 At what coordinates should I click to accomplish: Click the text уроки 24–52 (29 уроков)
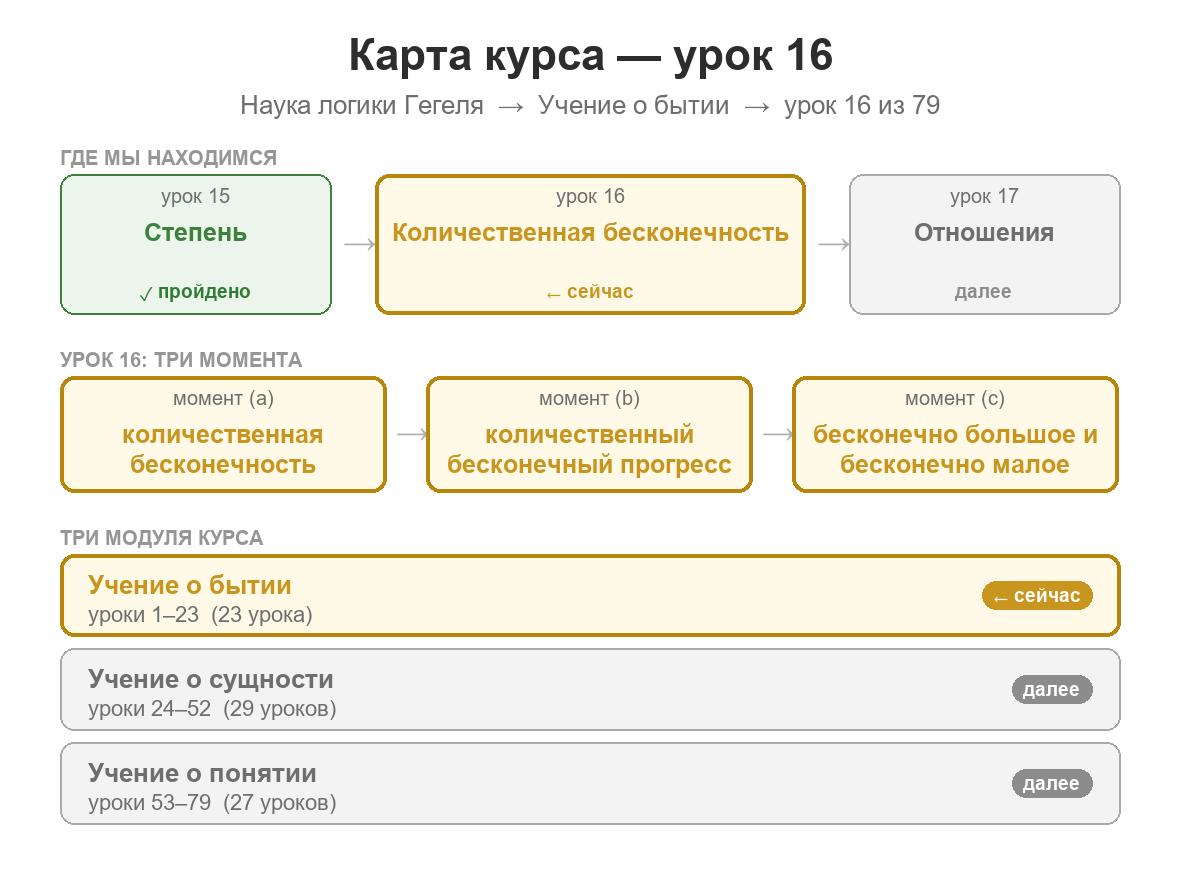click(x=212, y=709)
